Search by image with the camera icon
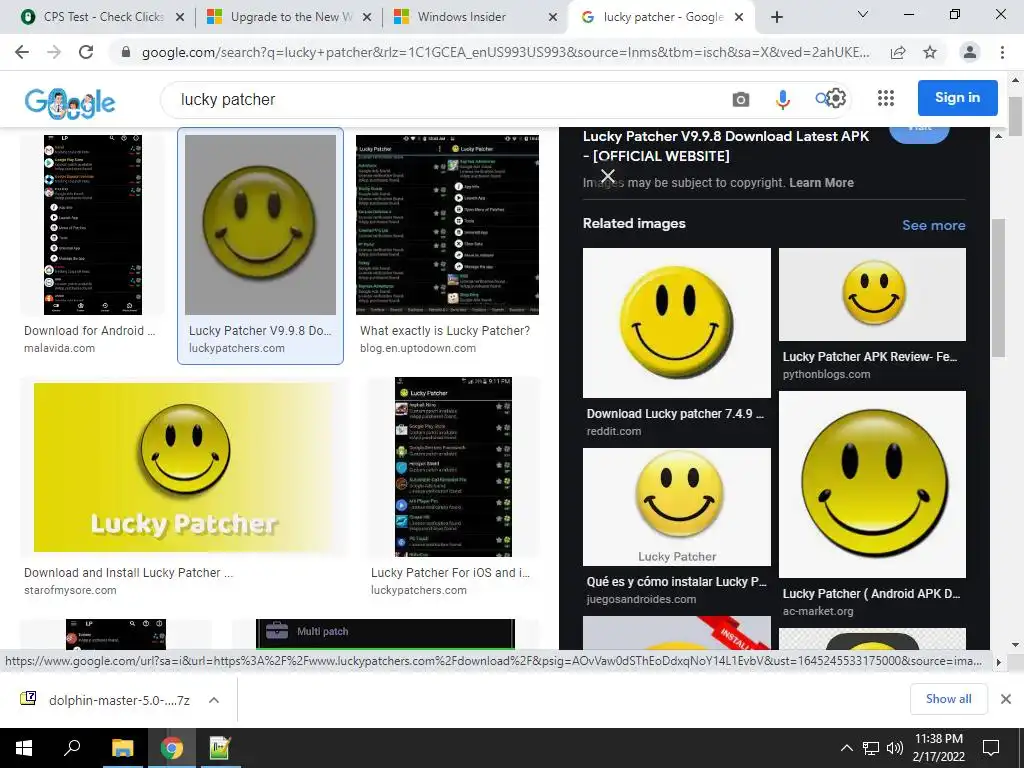Image resolution: width=1024 pixels, height=768 pixels. point(741,99)
